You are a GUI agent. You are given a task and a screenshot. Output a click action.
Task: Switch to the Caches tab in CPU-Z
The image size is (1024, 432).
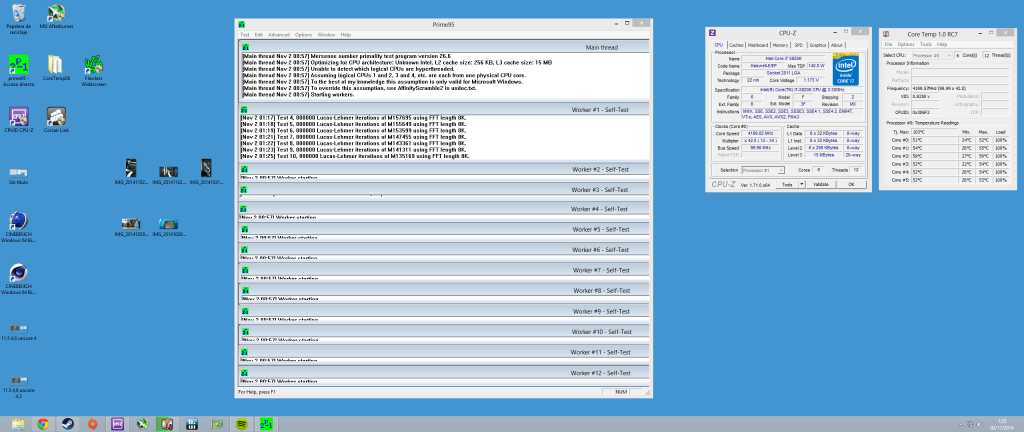(x=736, y=45)
